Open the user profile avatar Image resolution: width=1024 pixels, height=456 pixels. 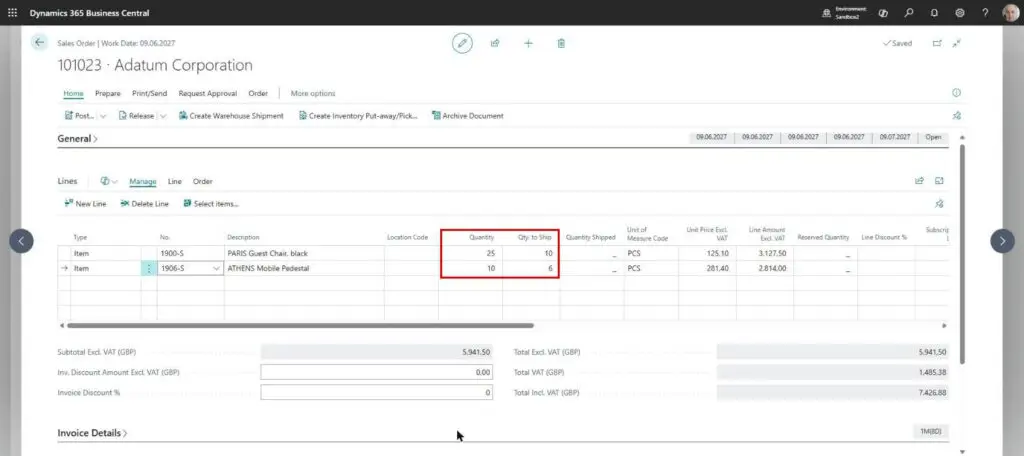pos(1010,12)
